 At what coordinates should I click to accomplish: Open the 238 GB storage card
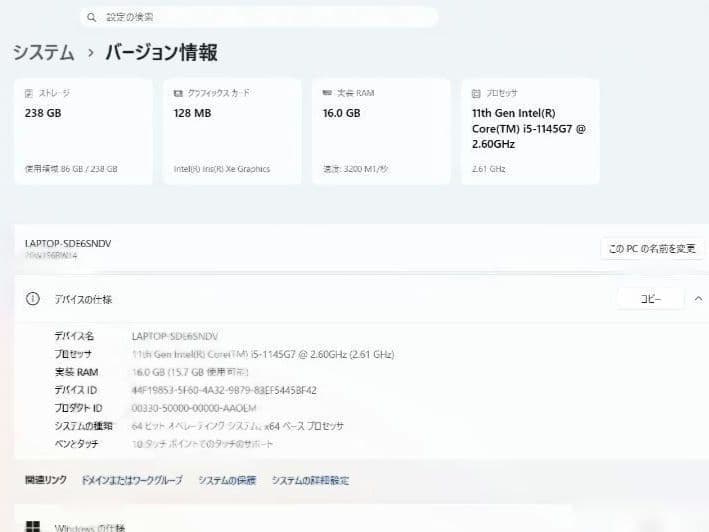pyautogui.click(x=83, y=132)
